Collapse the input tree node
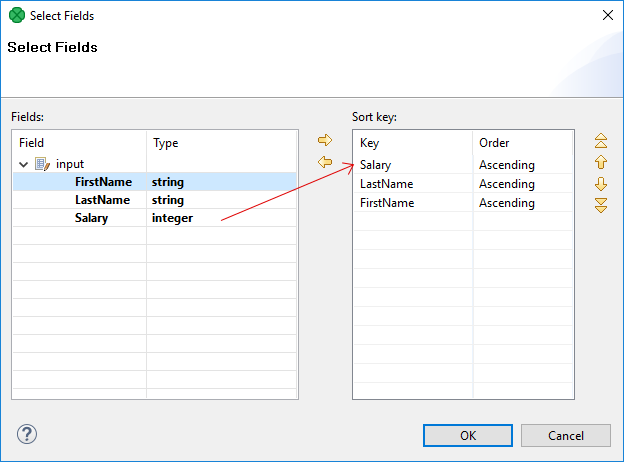Screen dimensions: 624x462 click(24, 164)
